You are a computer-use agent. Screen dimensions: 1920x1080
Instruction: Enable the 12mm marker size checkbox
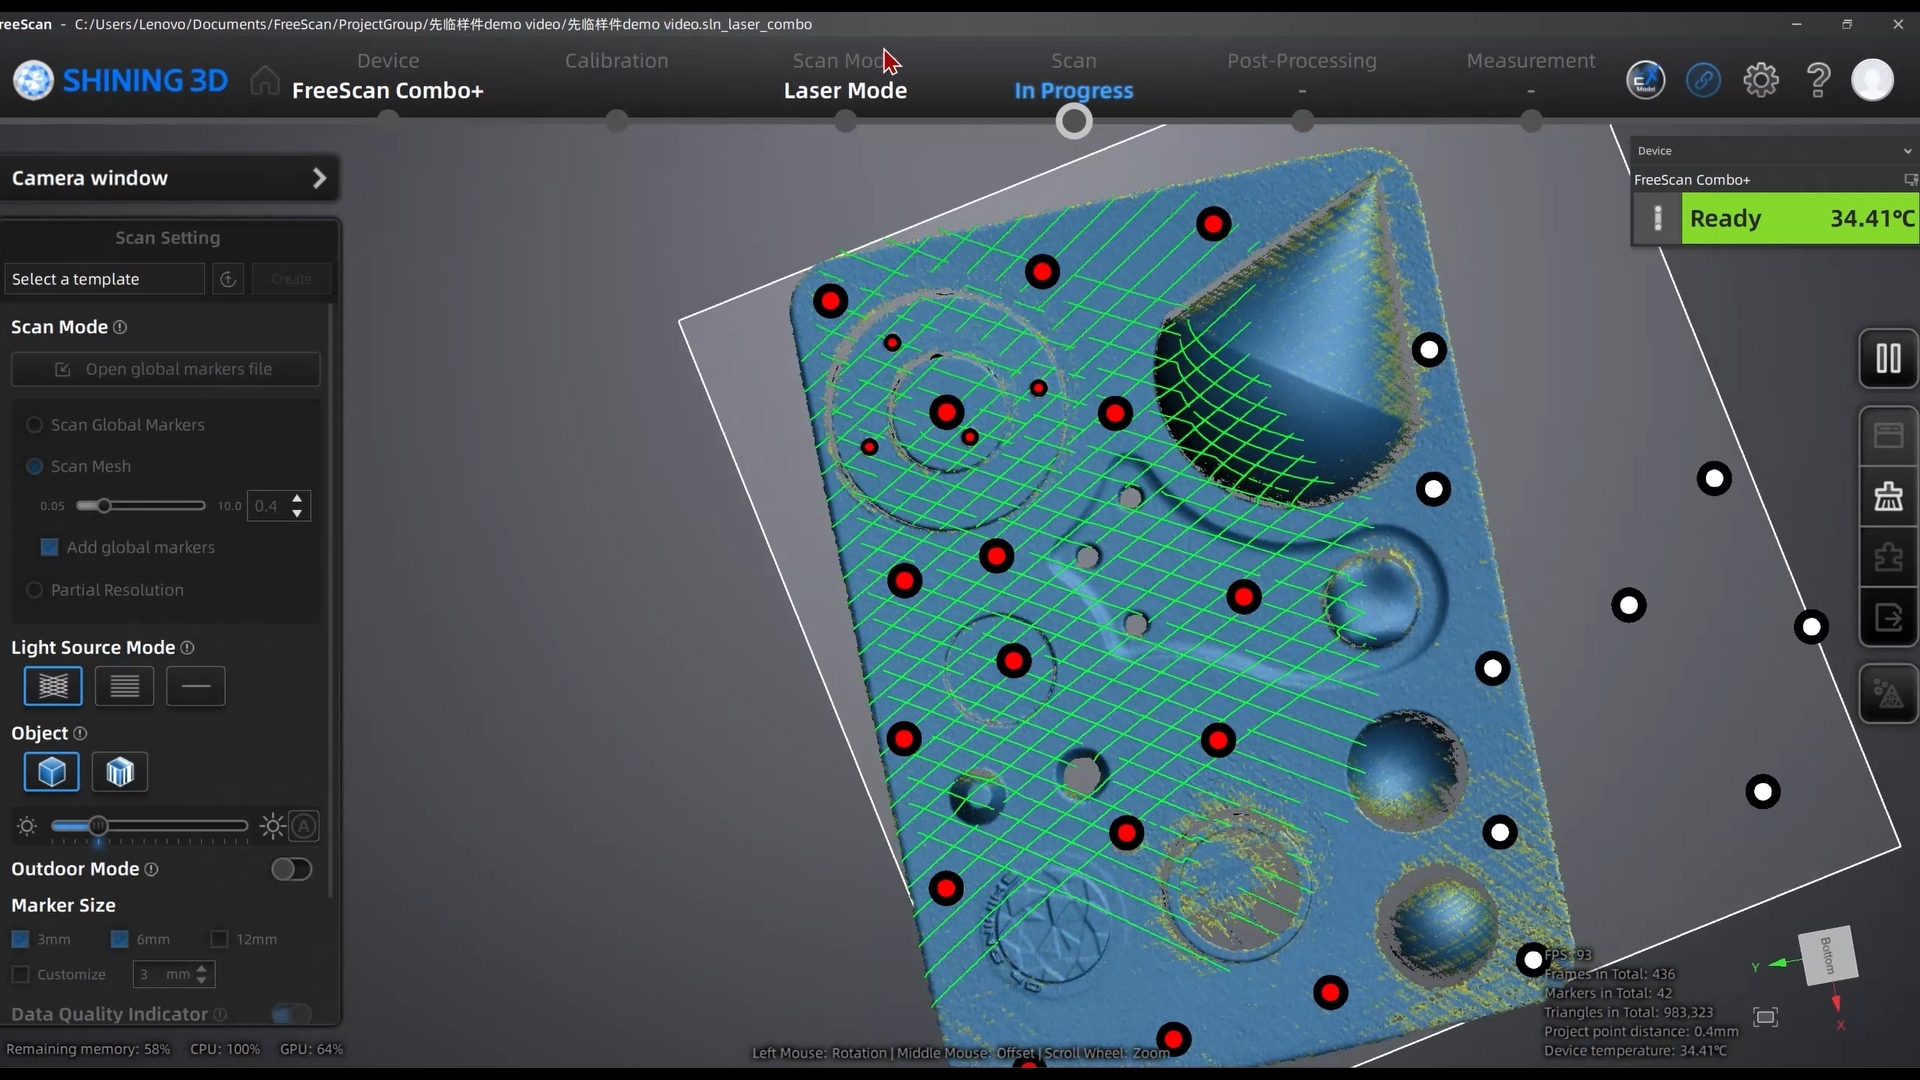tap(219, 939)
